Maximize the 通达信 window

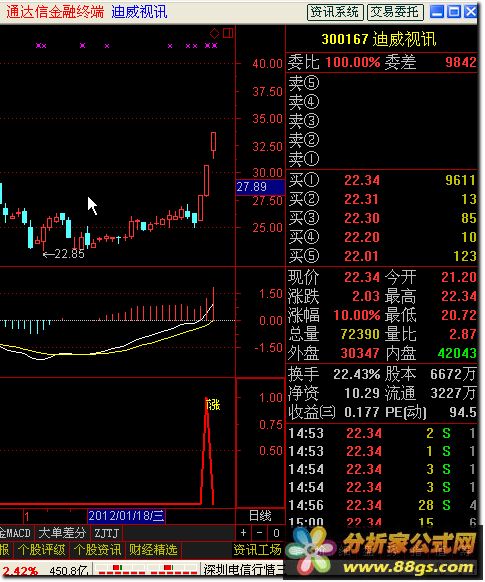[x=454, y=12]
